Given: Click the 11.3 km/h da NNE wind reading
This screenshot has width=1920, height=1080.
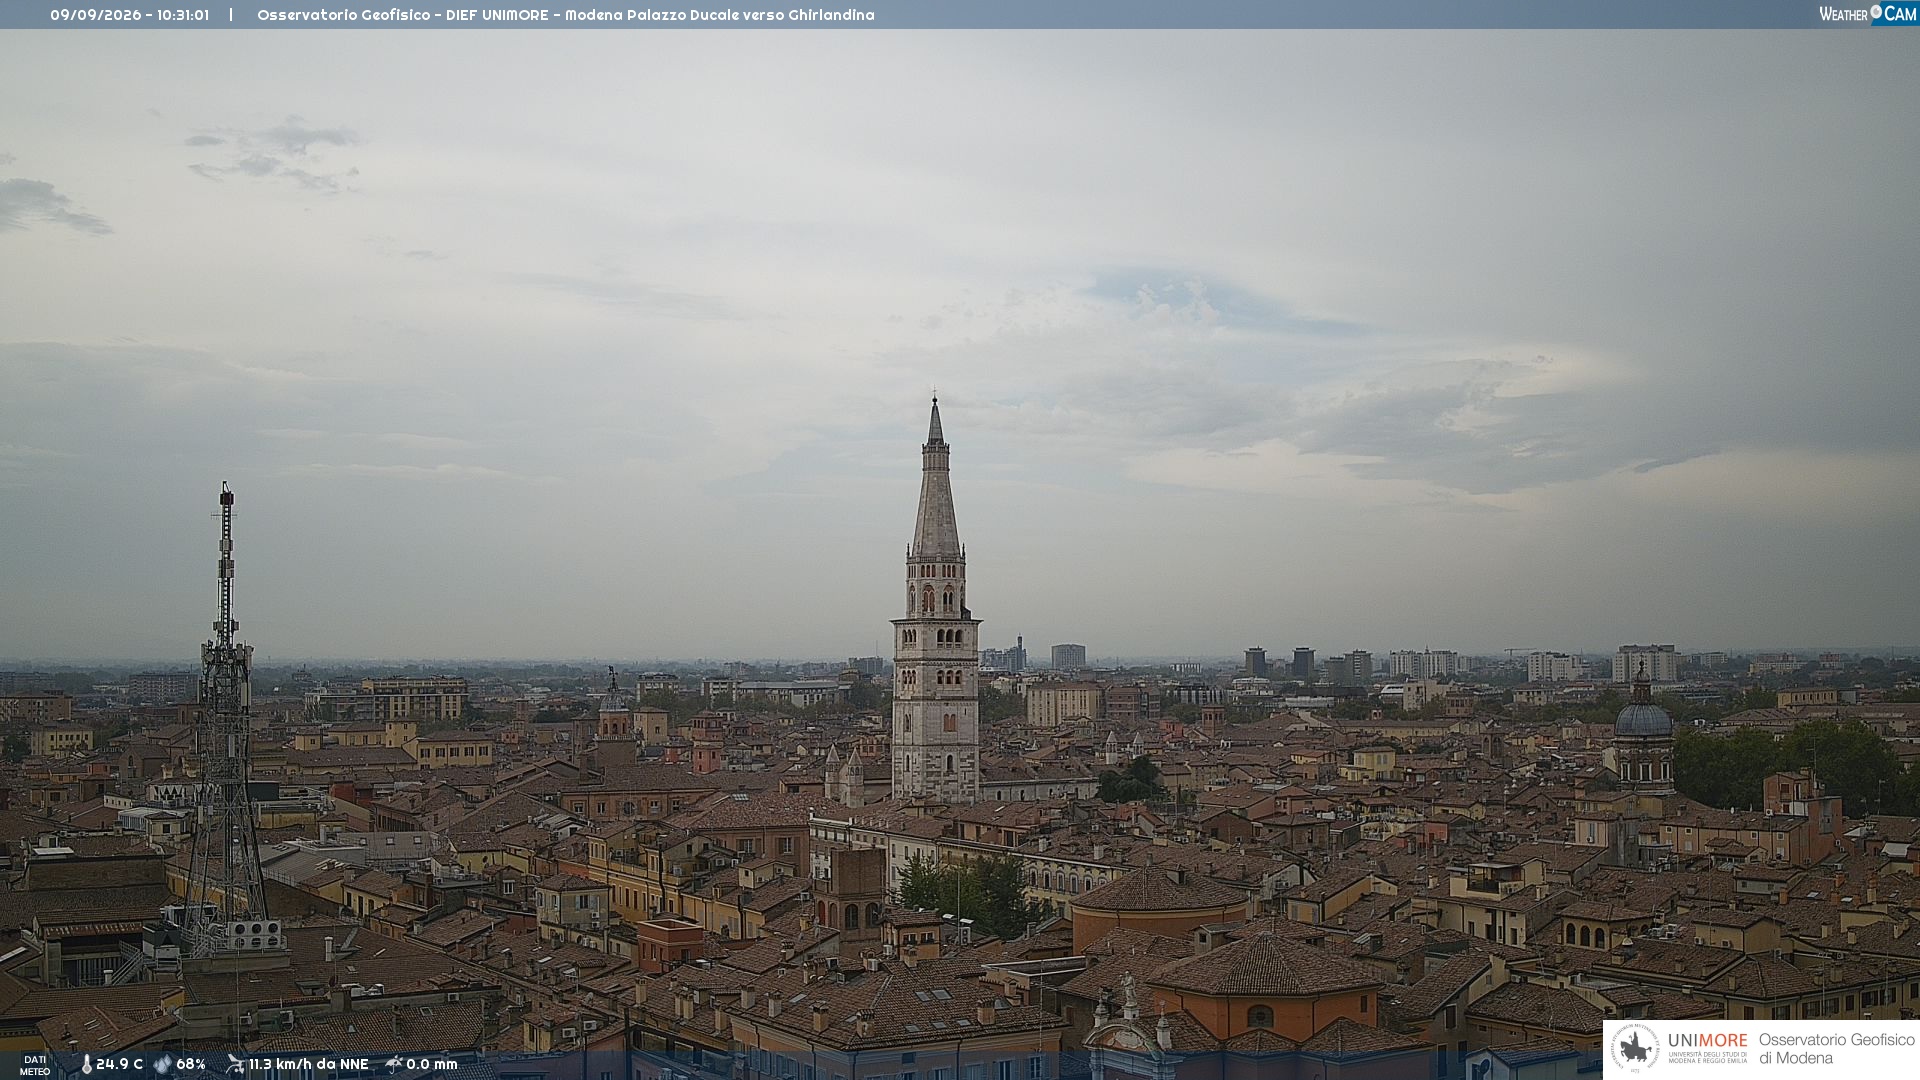Looking at the screenshot, I should click(308, 1064).
